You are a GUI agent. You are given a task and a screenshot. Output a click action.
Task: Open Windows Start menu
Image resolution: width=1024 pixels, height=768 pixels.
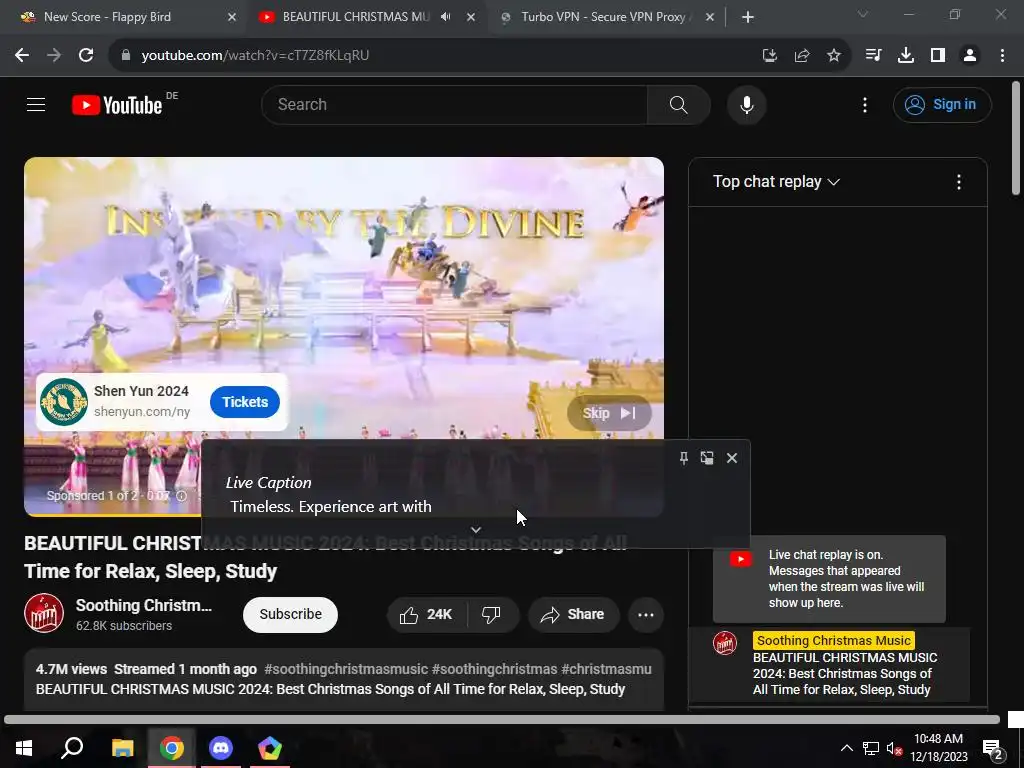pos(24,748)
